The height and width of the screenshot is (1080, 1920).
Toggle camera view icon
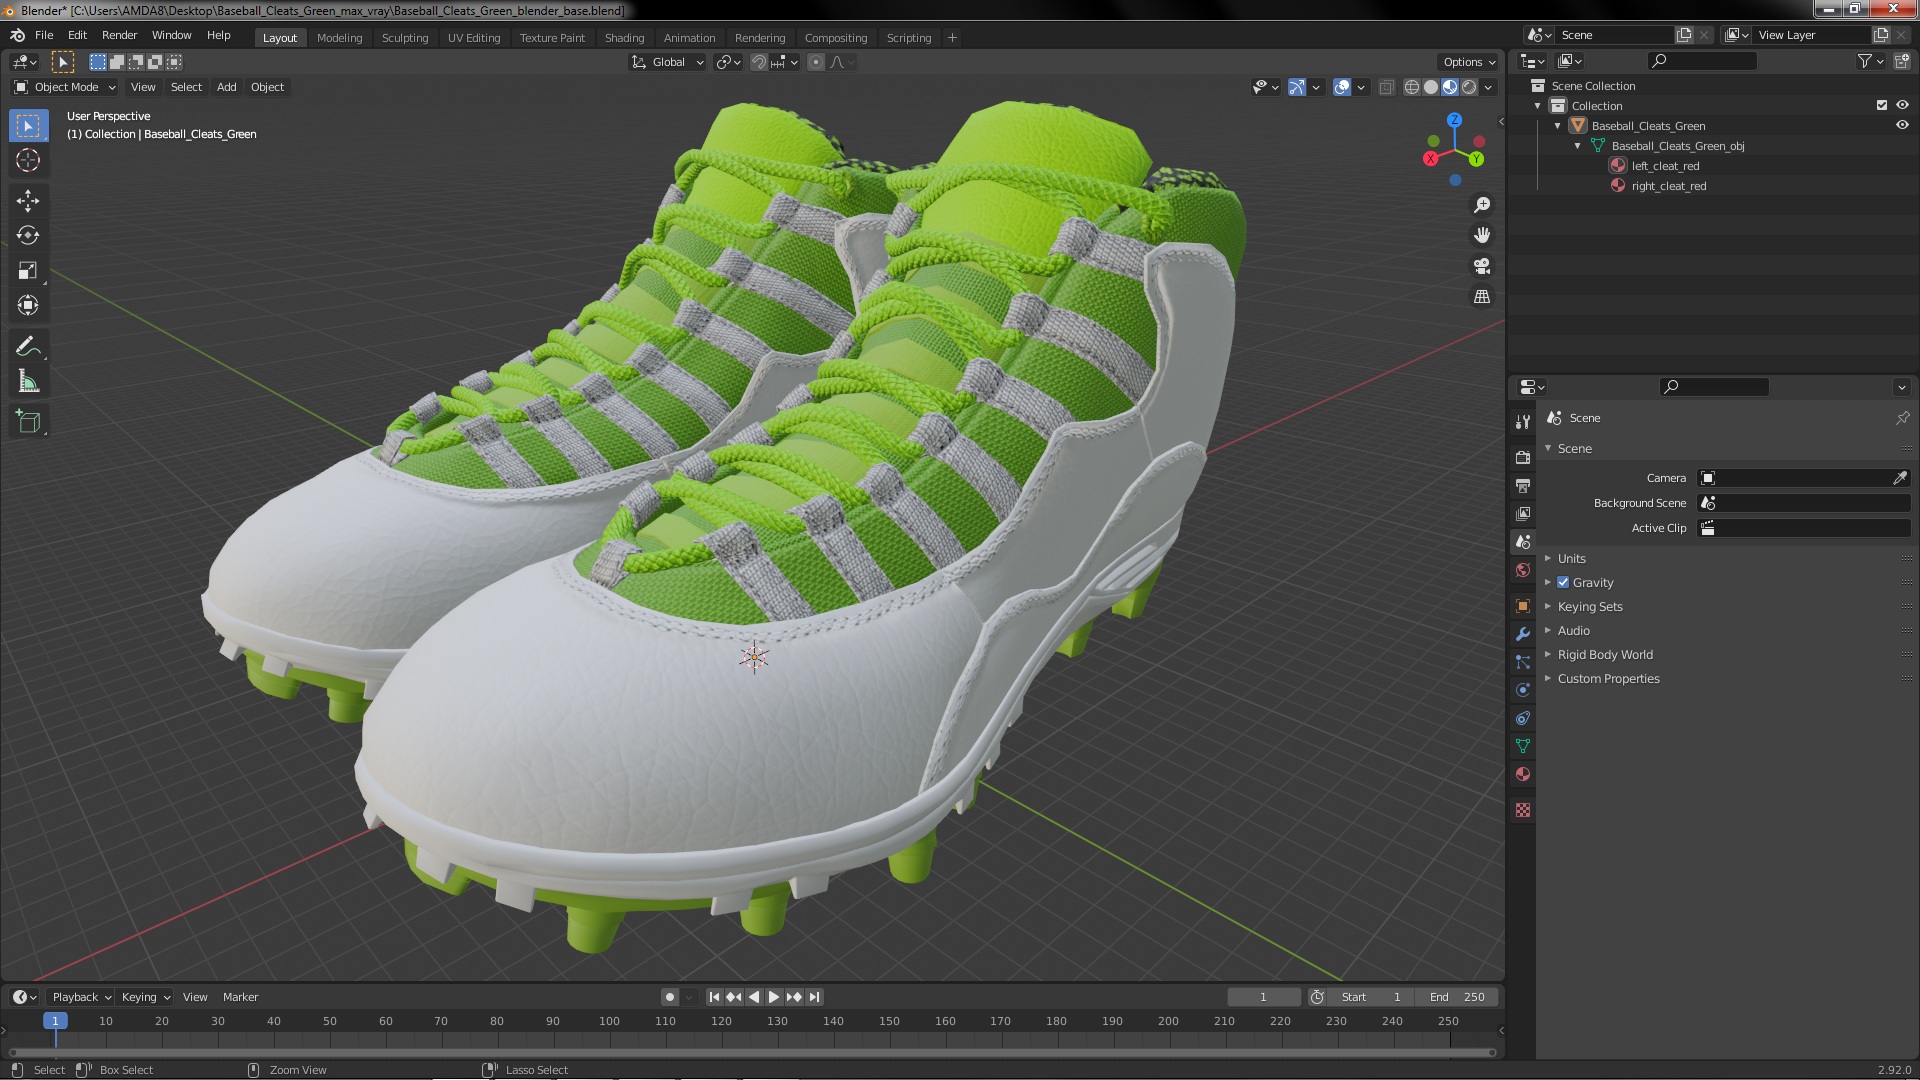[1482, 266]
